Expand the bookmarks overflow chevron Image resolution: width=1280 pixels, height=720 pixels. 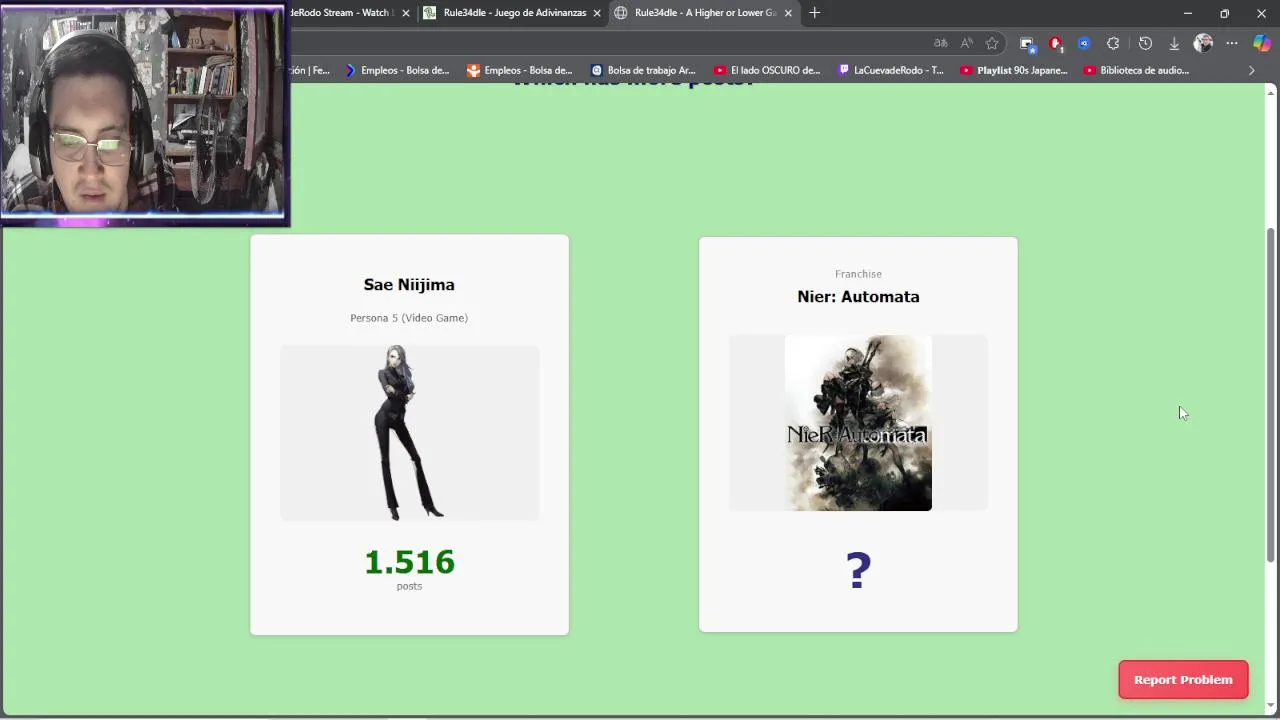pyautogui.click(x=1251, y=70)
